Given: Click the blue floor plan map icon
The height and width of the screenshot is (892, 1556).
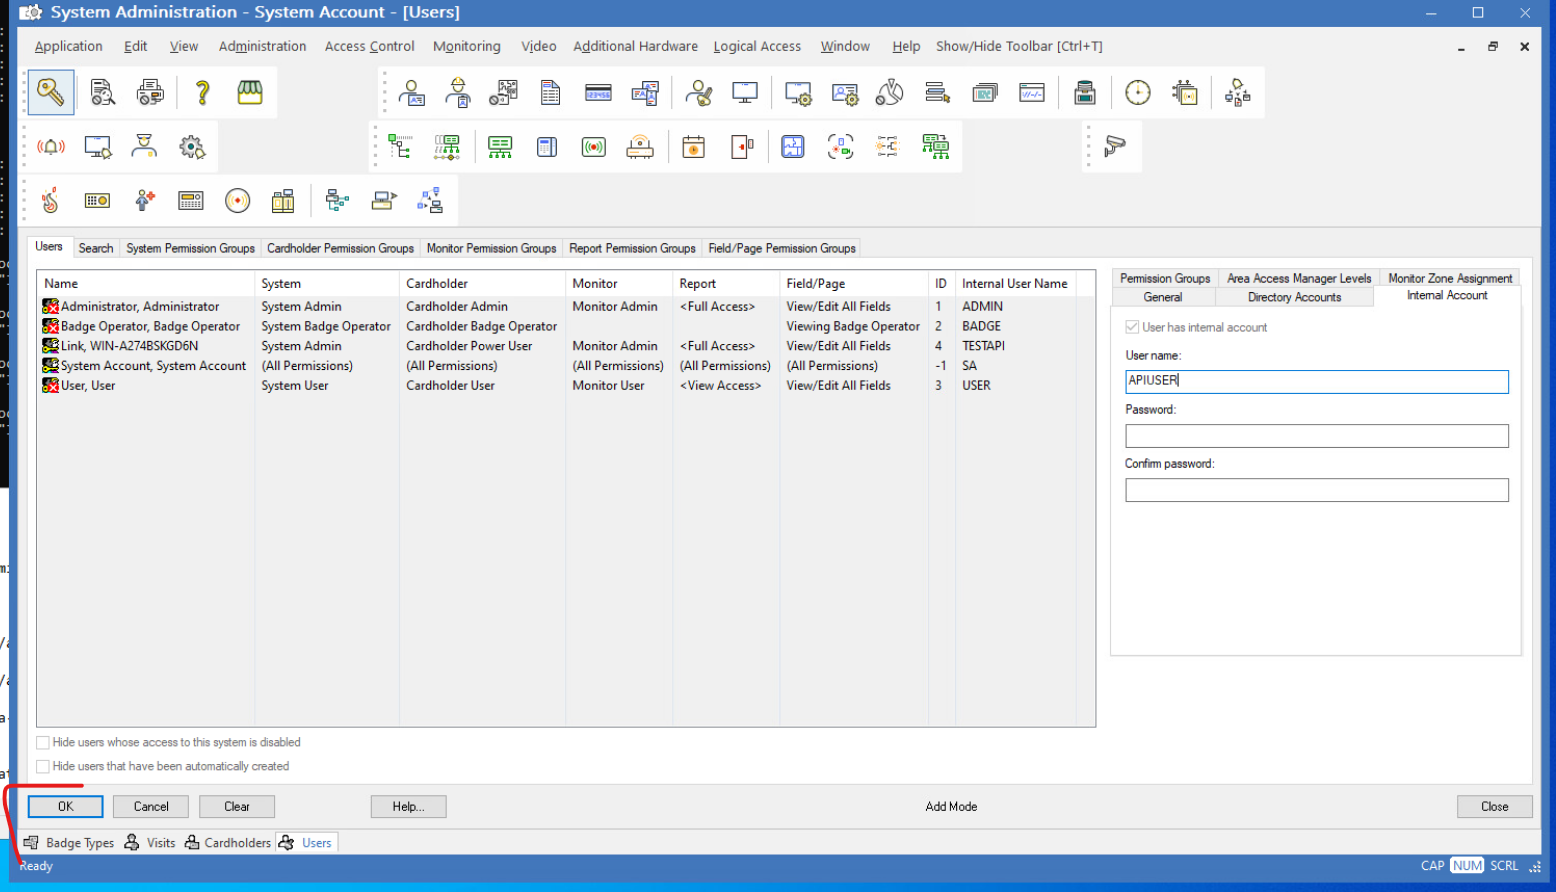Looking at the screenshot, I should [792, 147].
